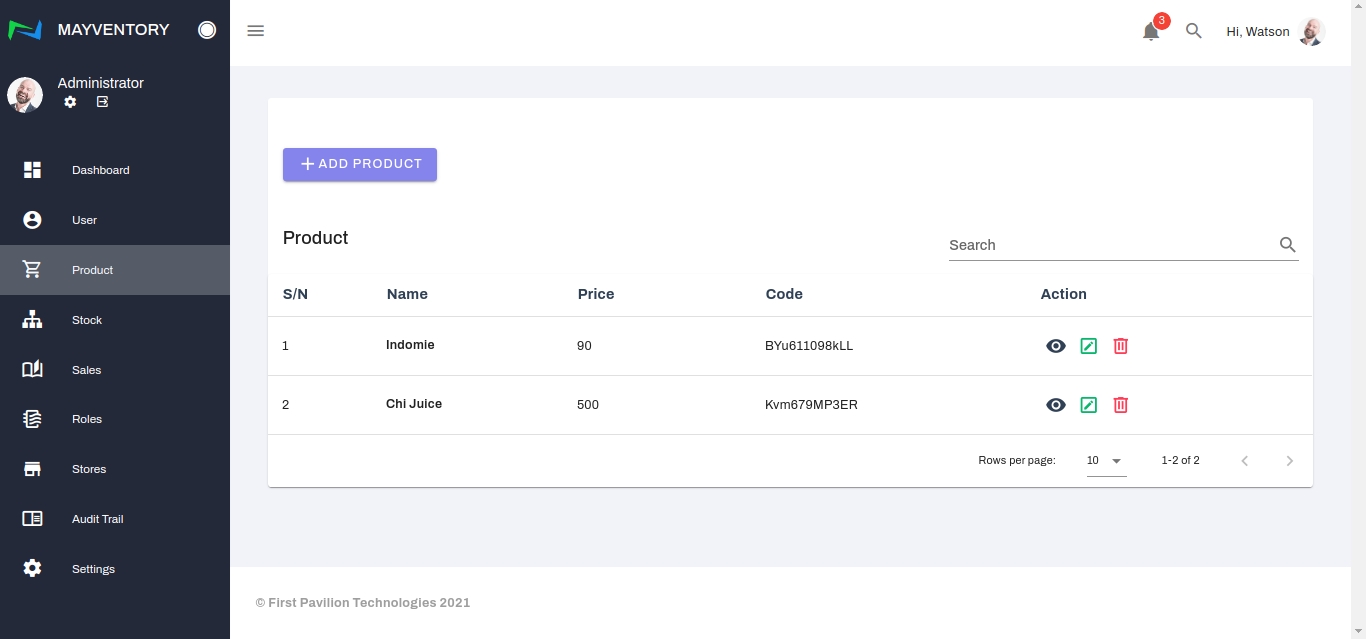
Task: Navigate to Audit Trail in sidebar
Action: pyautogui.click(x=97, y=519)
